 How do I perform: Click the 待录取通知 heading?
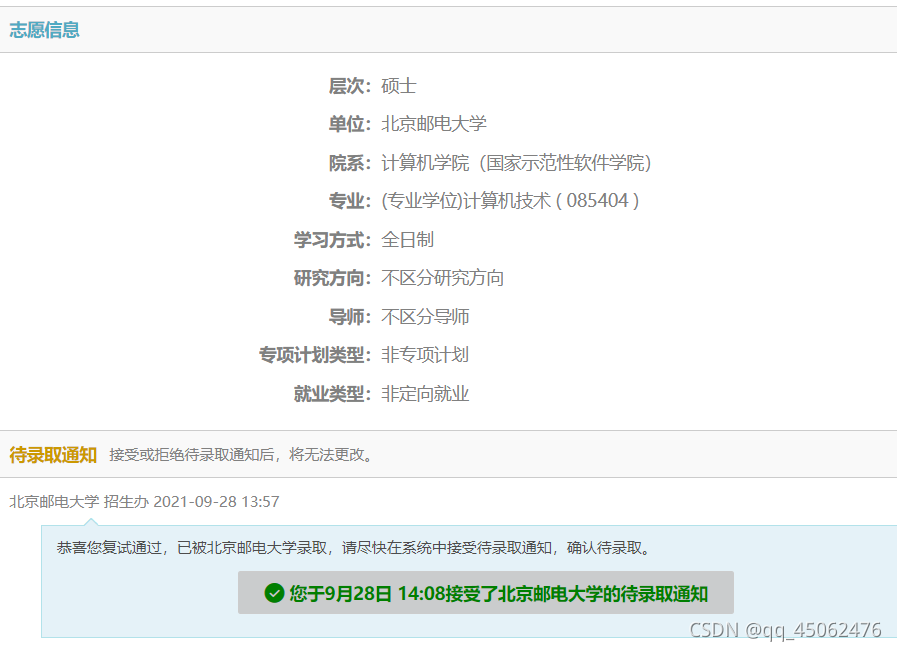pos(53,455)
